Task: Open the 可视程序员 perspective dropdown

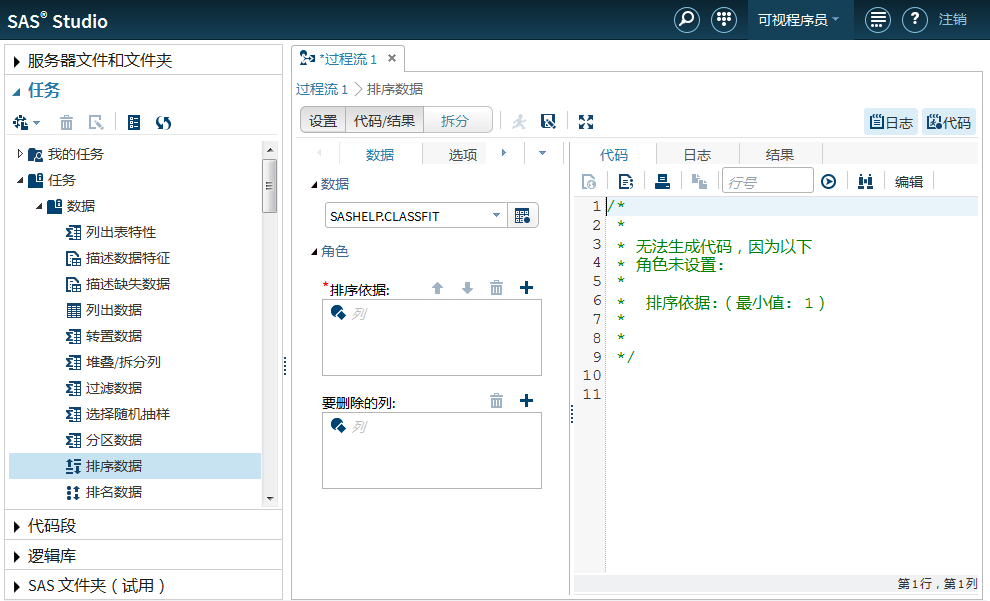Action: 798,20
